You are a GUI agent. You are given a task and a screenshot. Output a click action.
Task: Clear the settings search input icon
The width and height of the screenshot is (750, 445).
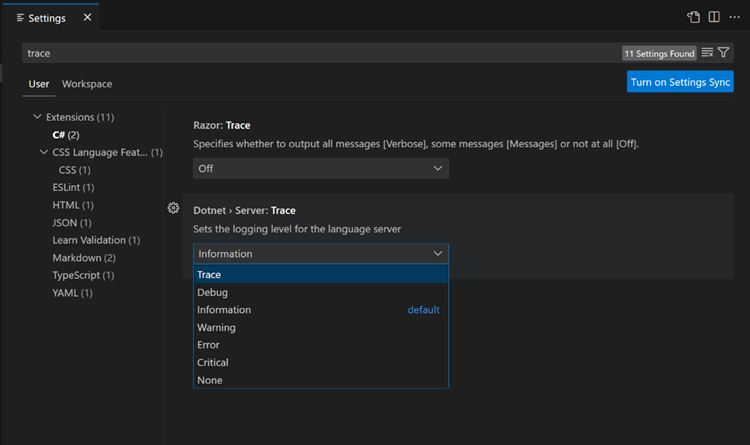point(707,53)
